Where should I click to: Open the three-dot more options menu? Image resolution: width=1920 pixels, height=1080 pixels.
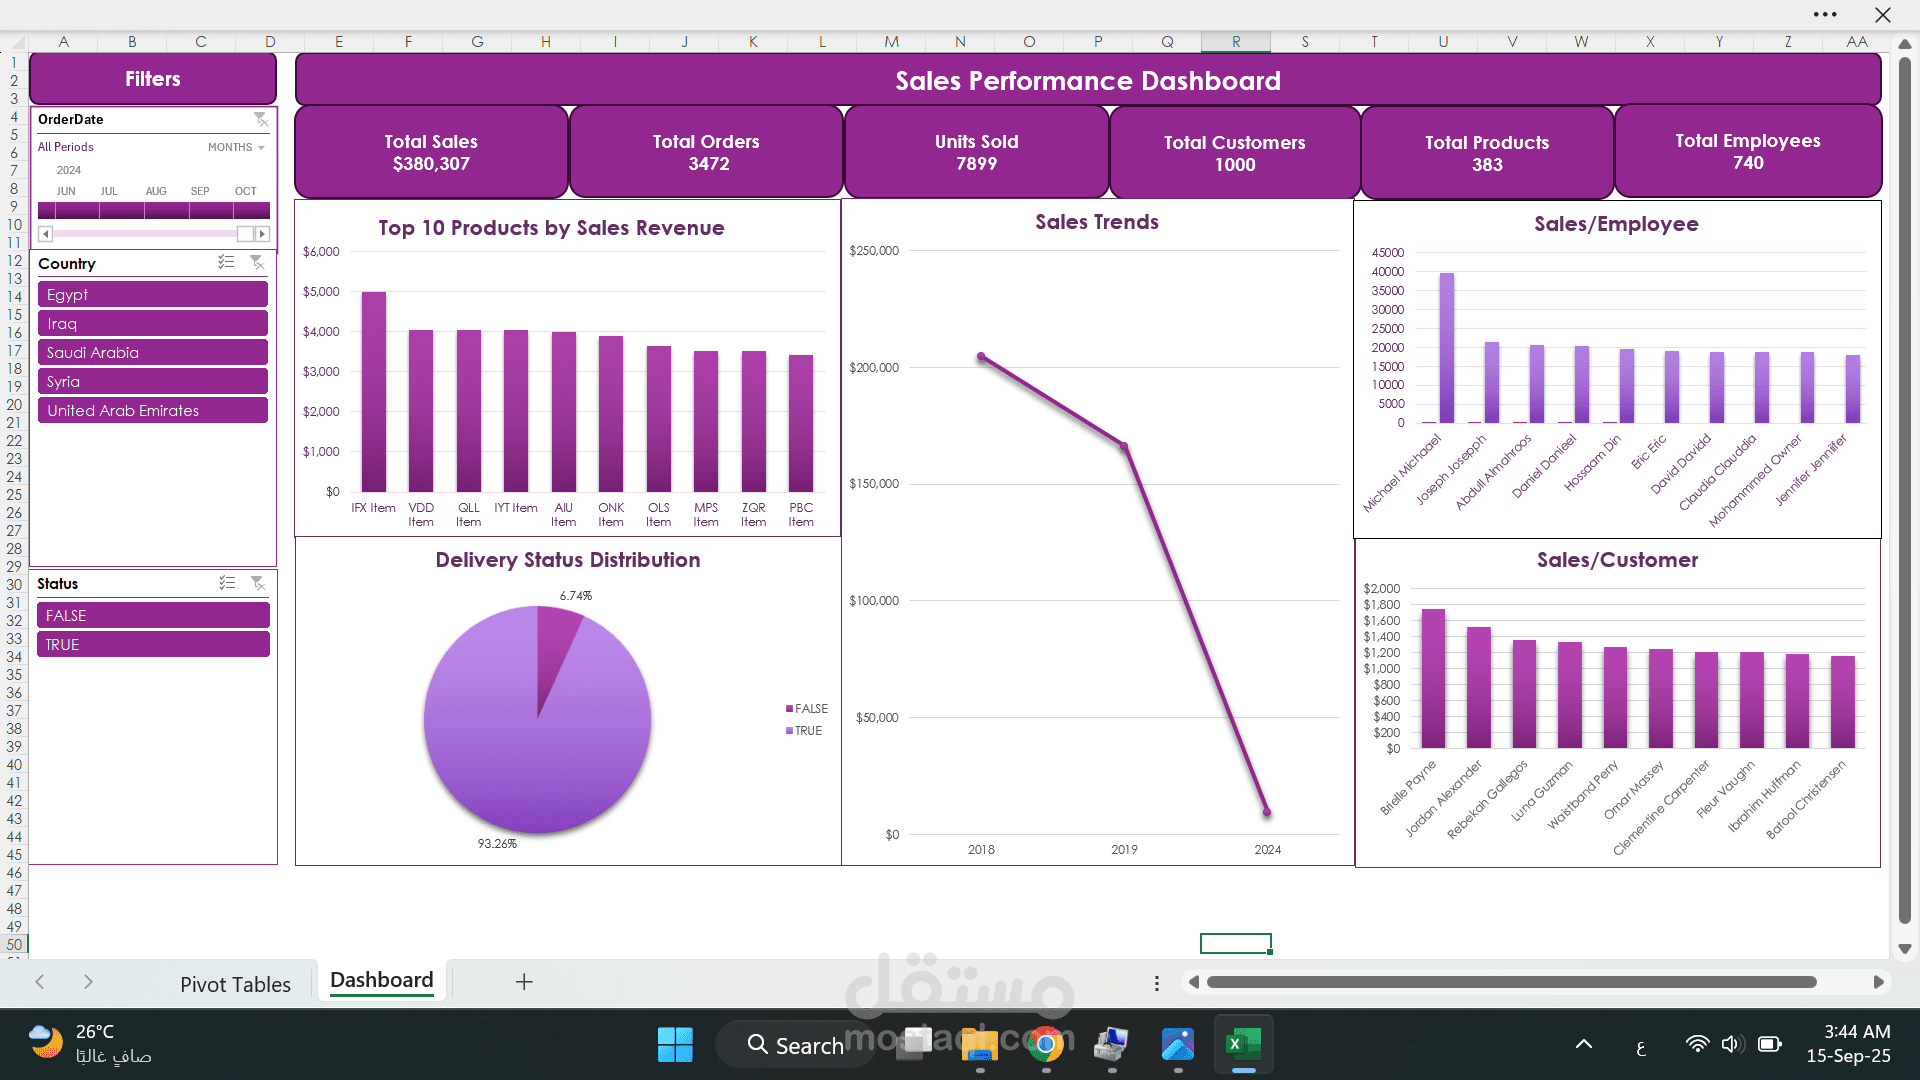click(x=1825, y=15)
